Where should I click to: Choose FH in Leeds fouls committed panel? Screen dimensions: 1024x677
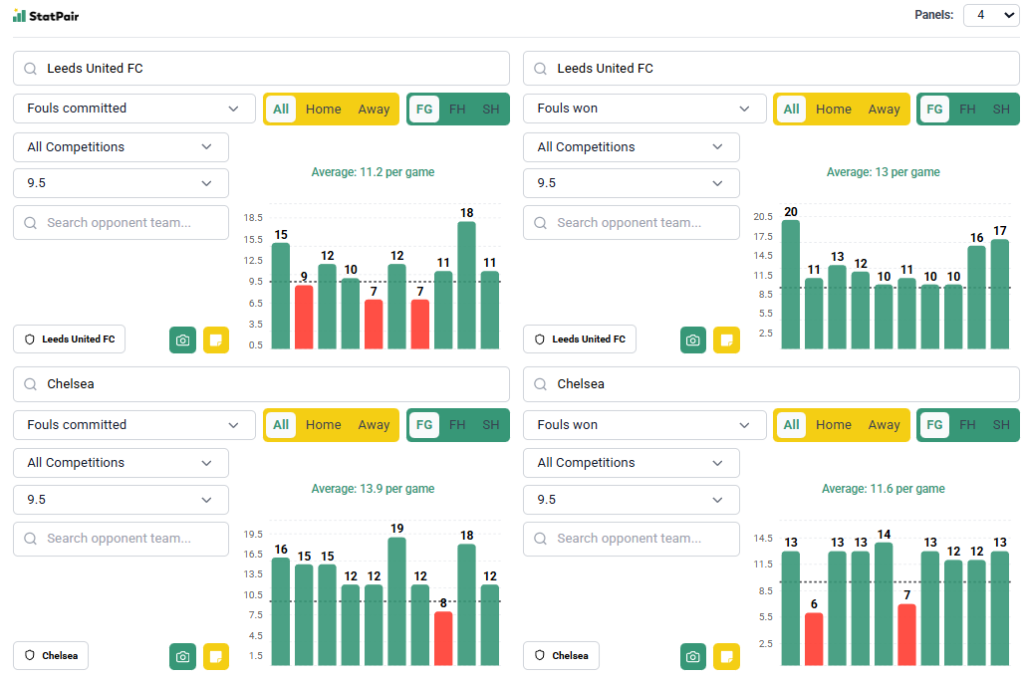[457, 109]
